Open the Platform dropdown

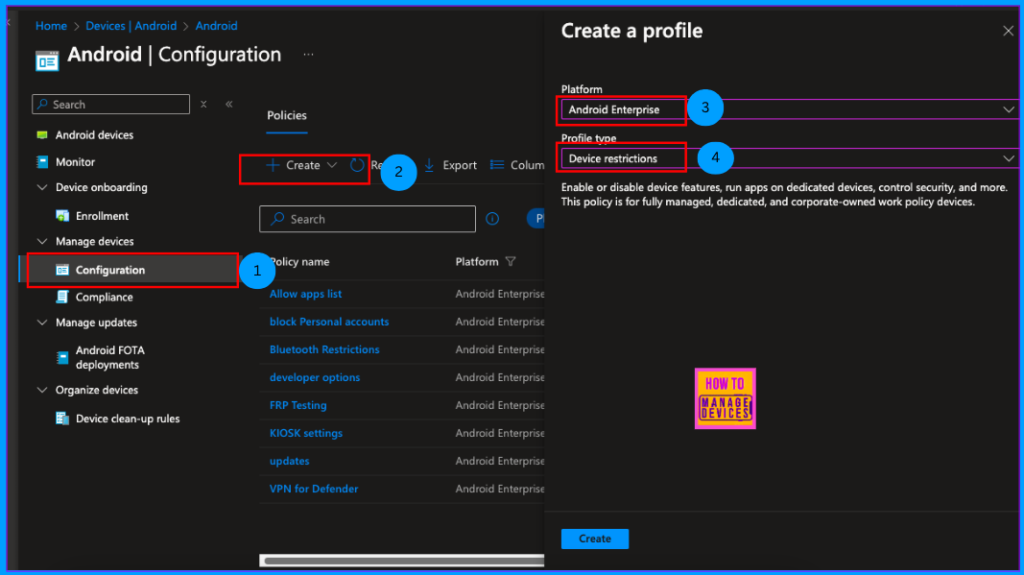click(x=790, y=110)
